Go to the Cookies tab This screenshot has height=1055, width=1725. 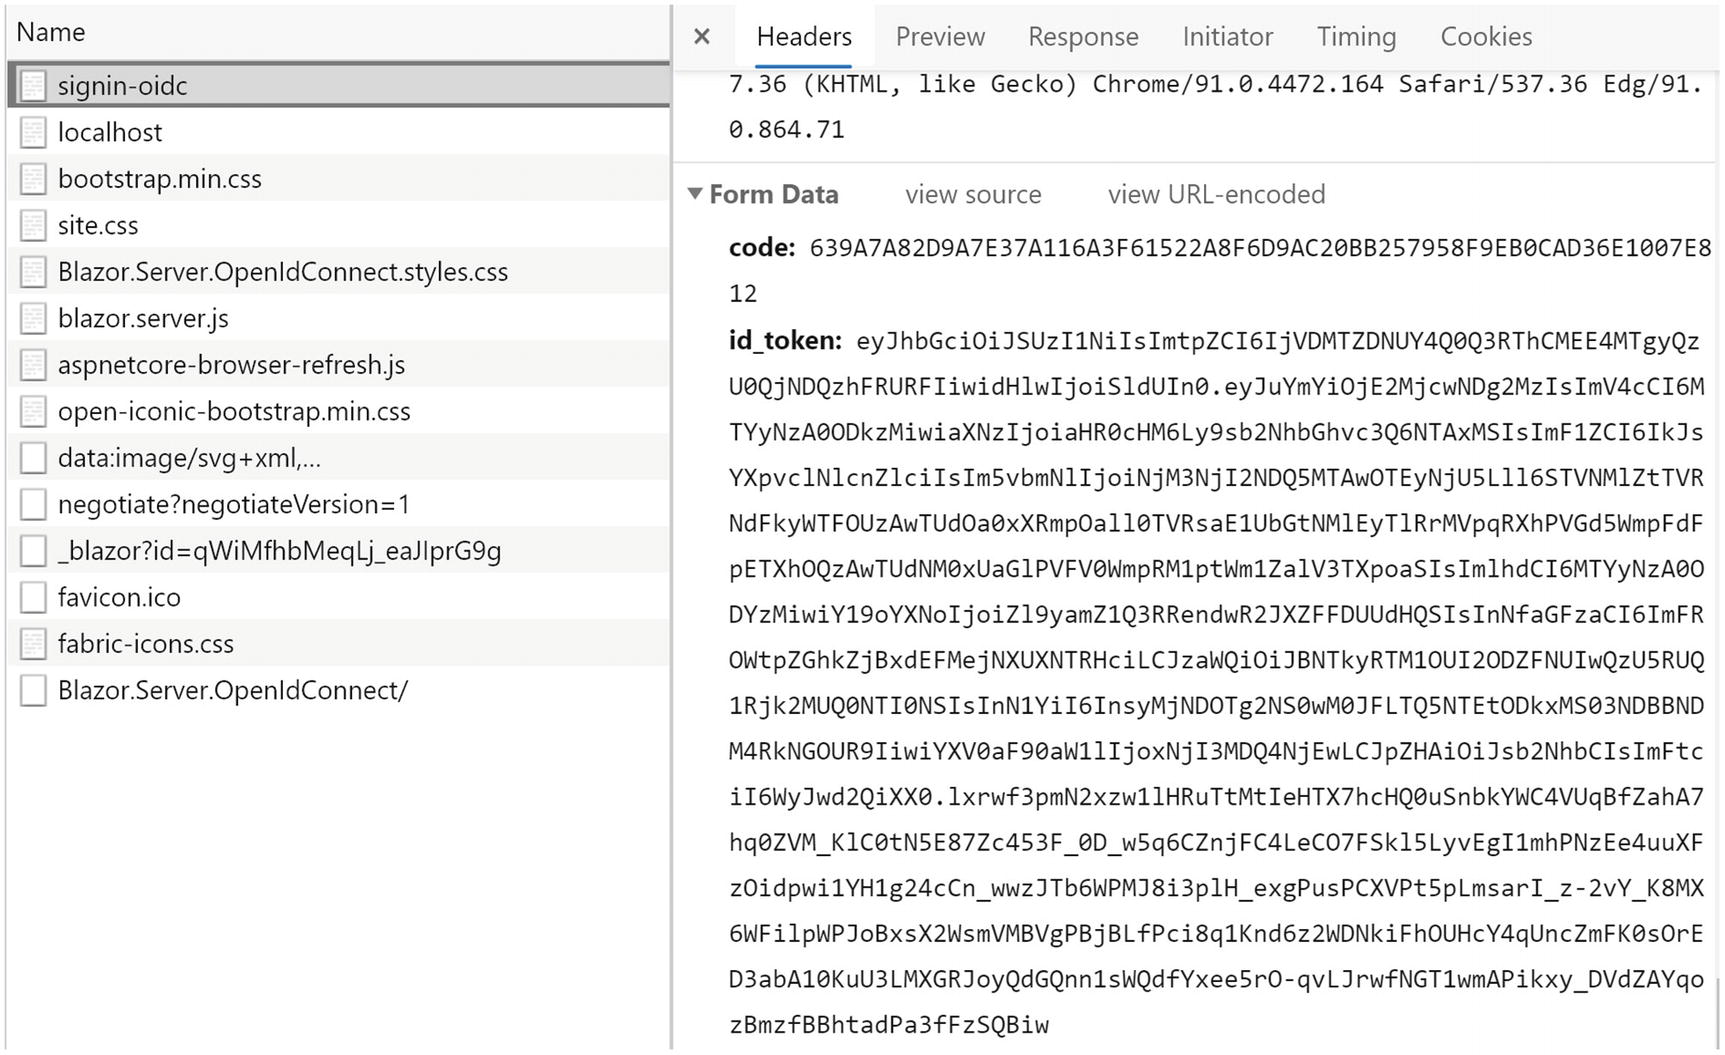pyautogui.click(x=1486, y=37)
